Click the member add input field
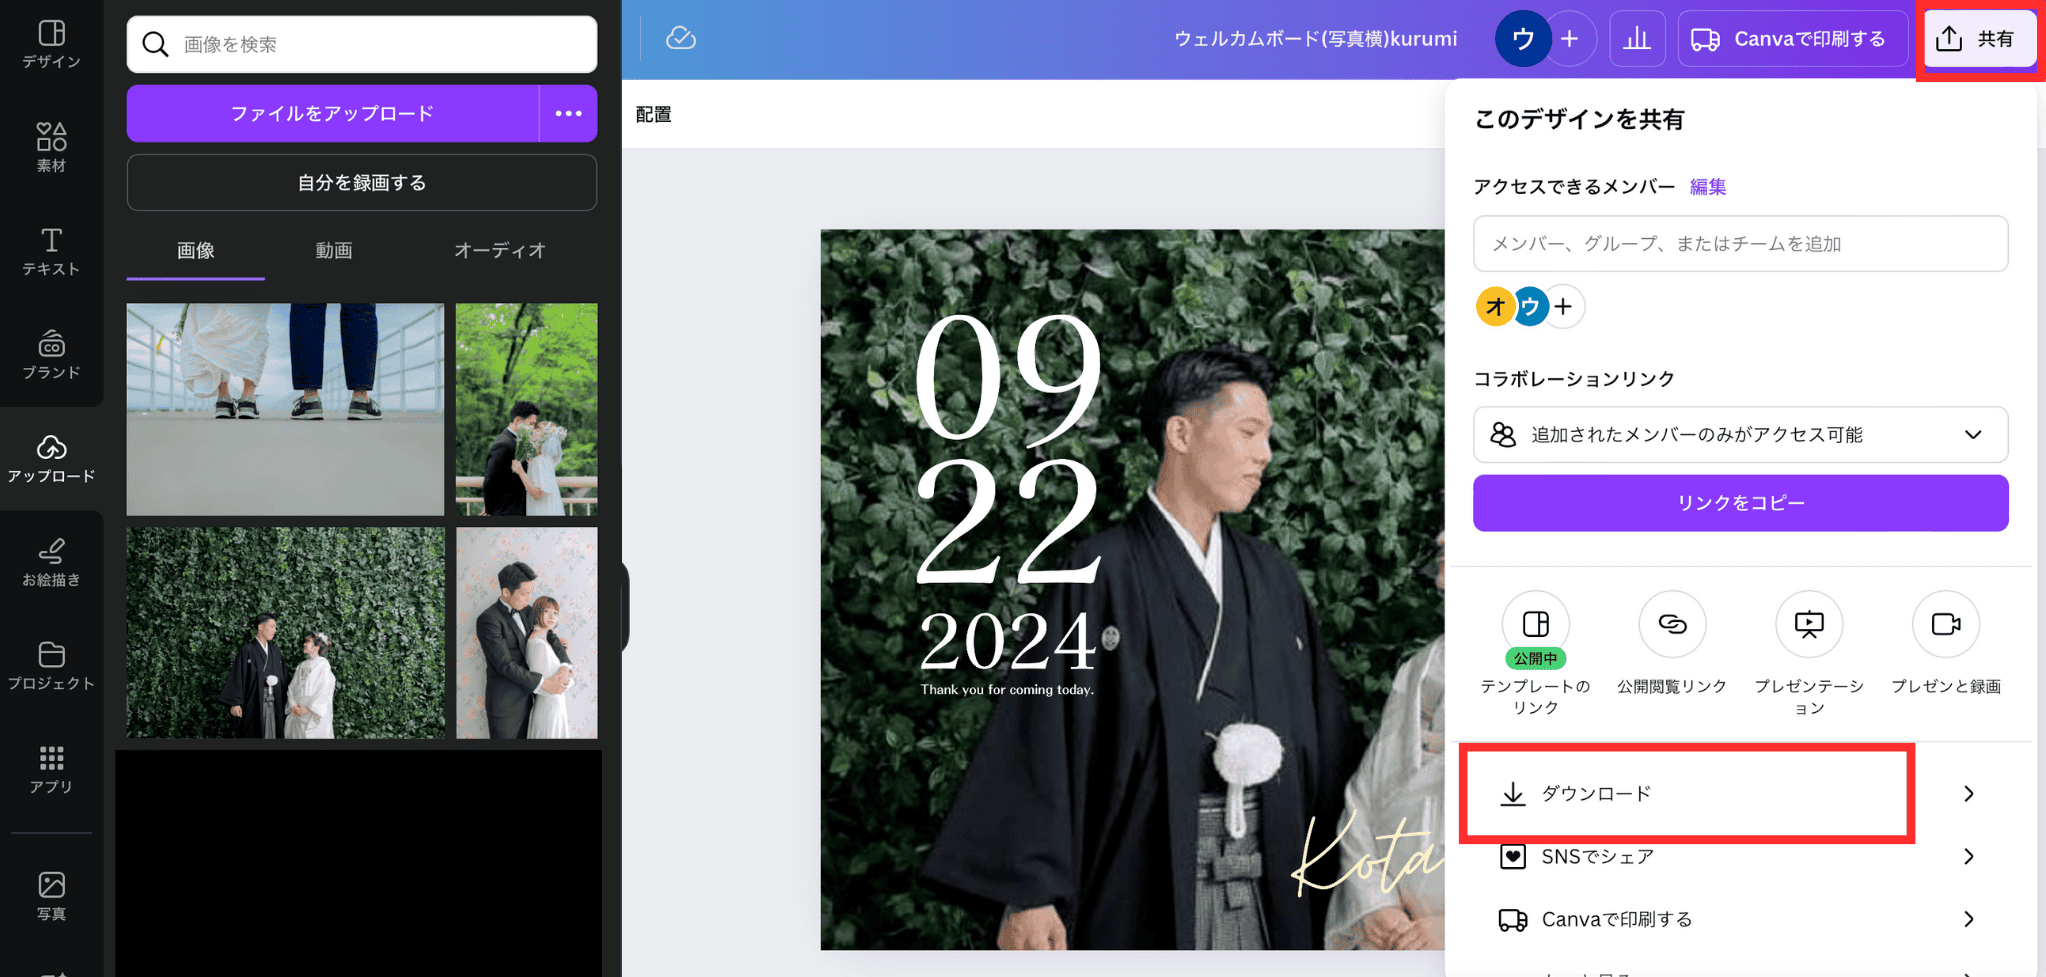The height and width of the screenshot is (977, 2046). point(1740,244)
